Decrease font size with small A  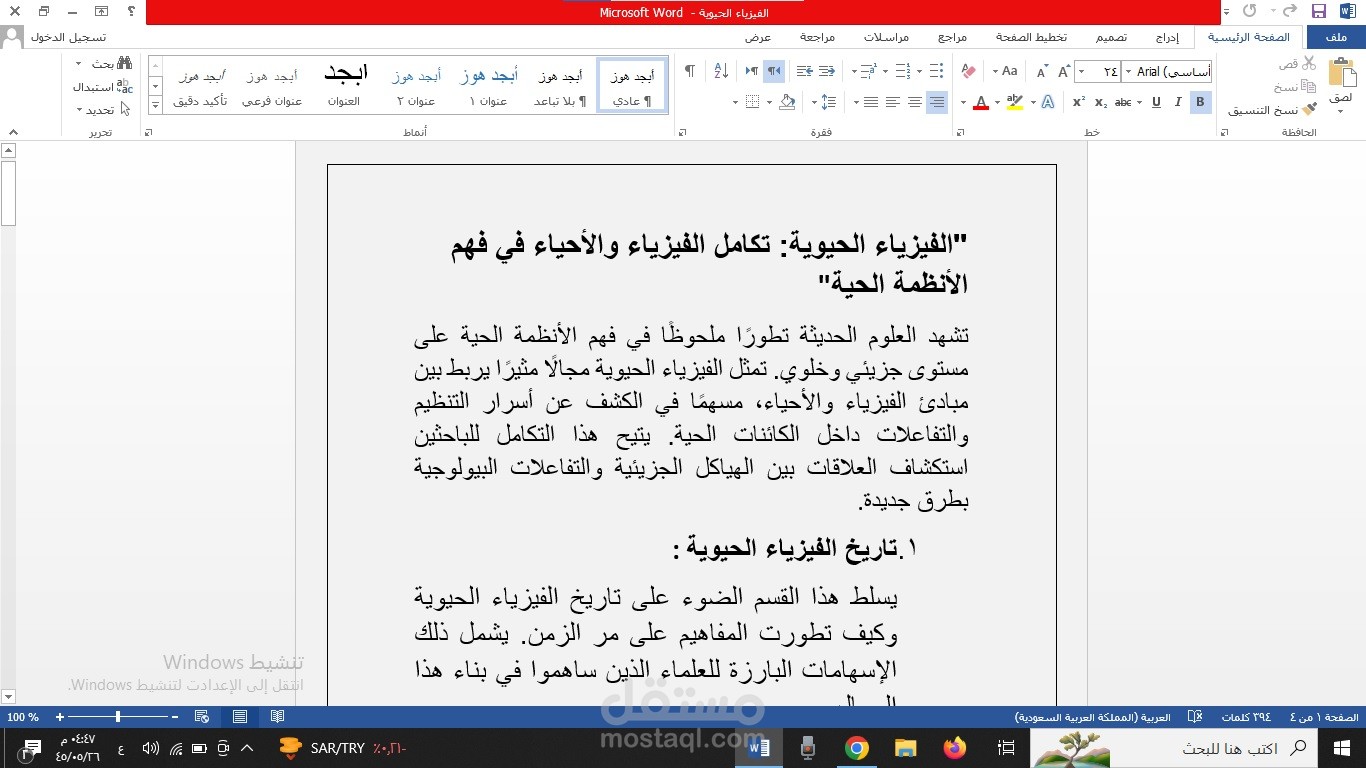[x=1041, y=71]
